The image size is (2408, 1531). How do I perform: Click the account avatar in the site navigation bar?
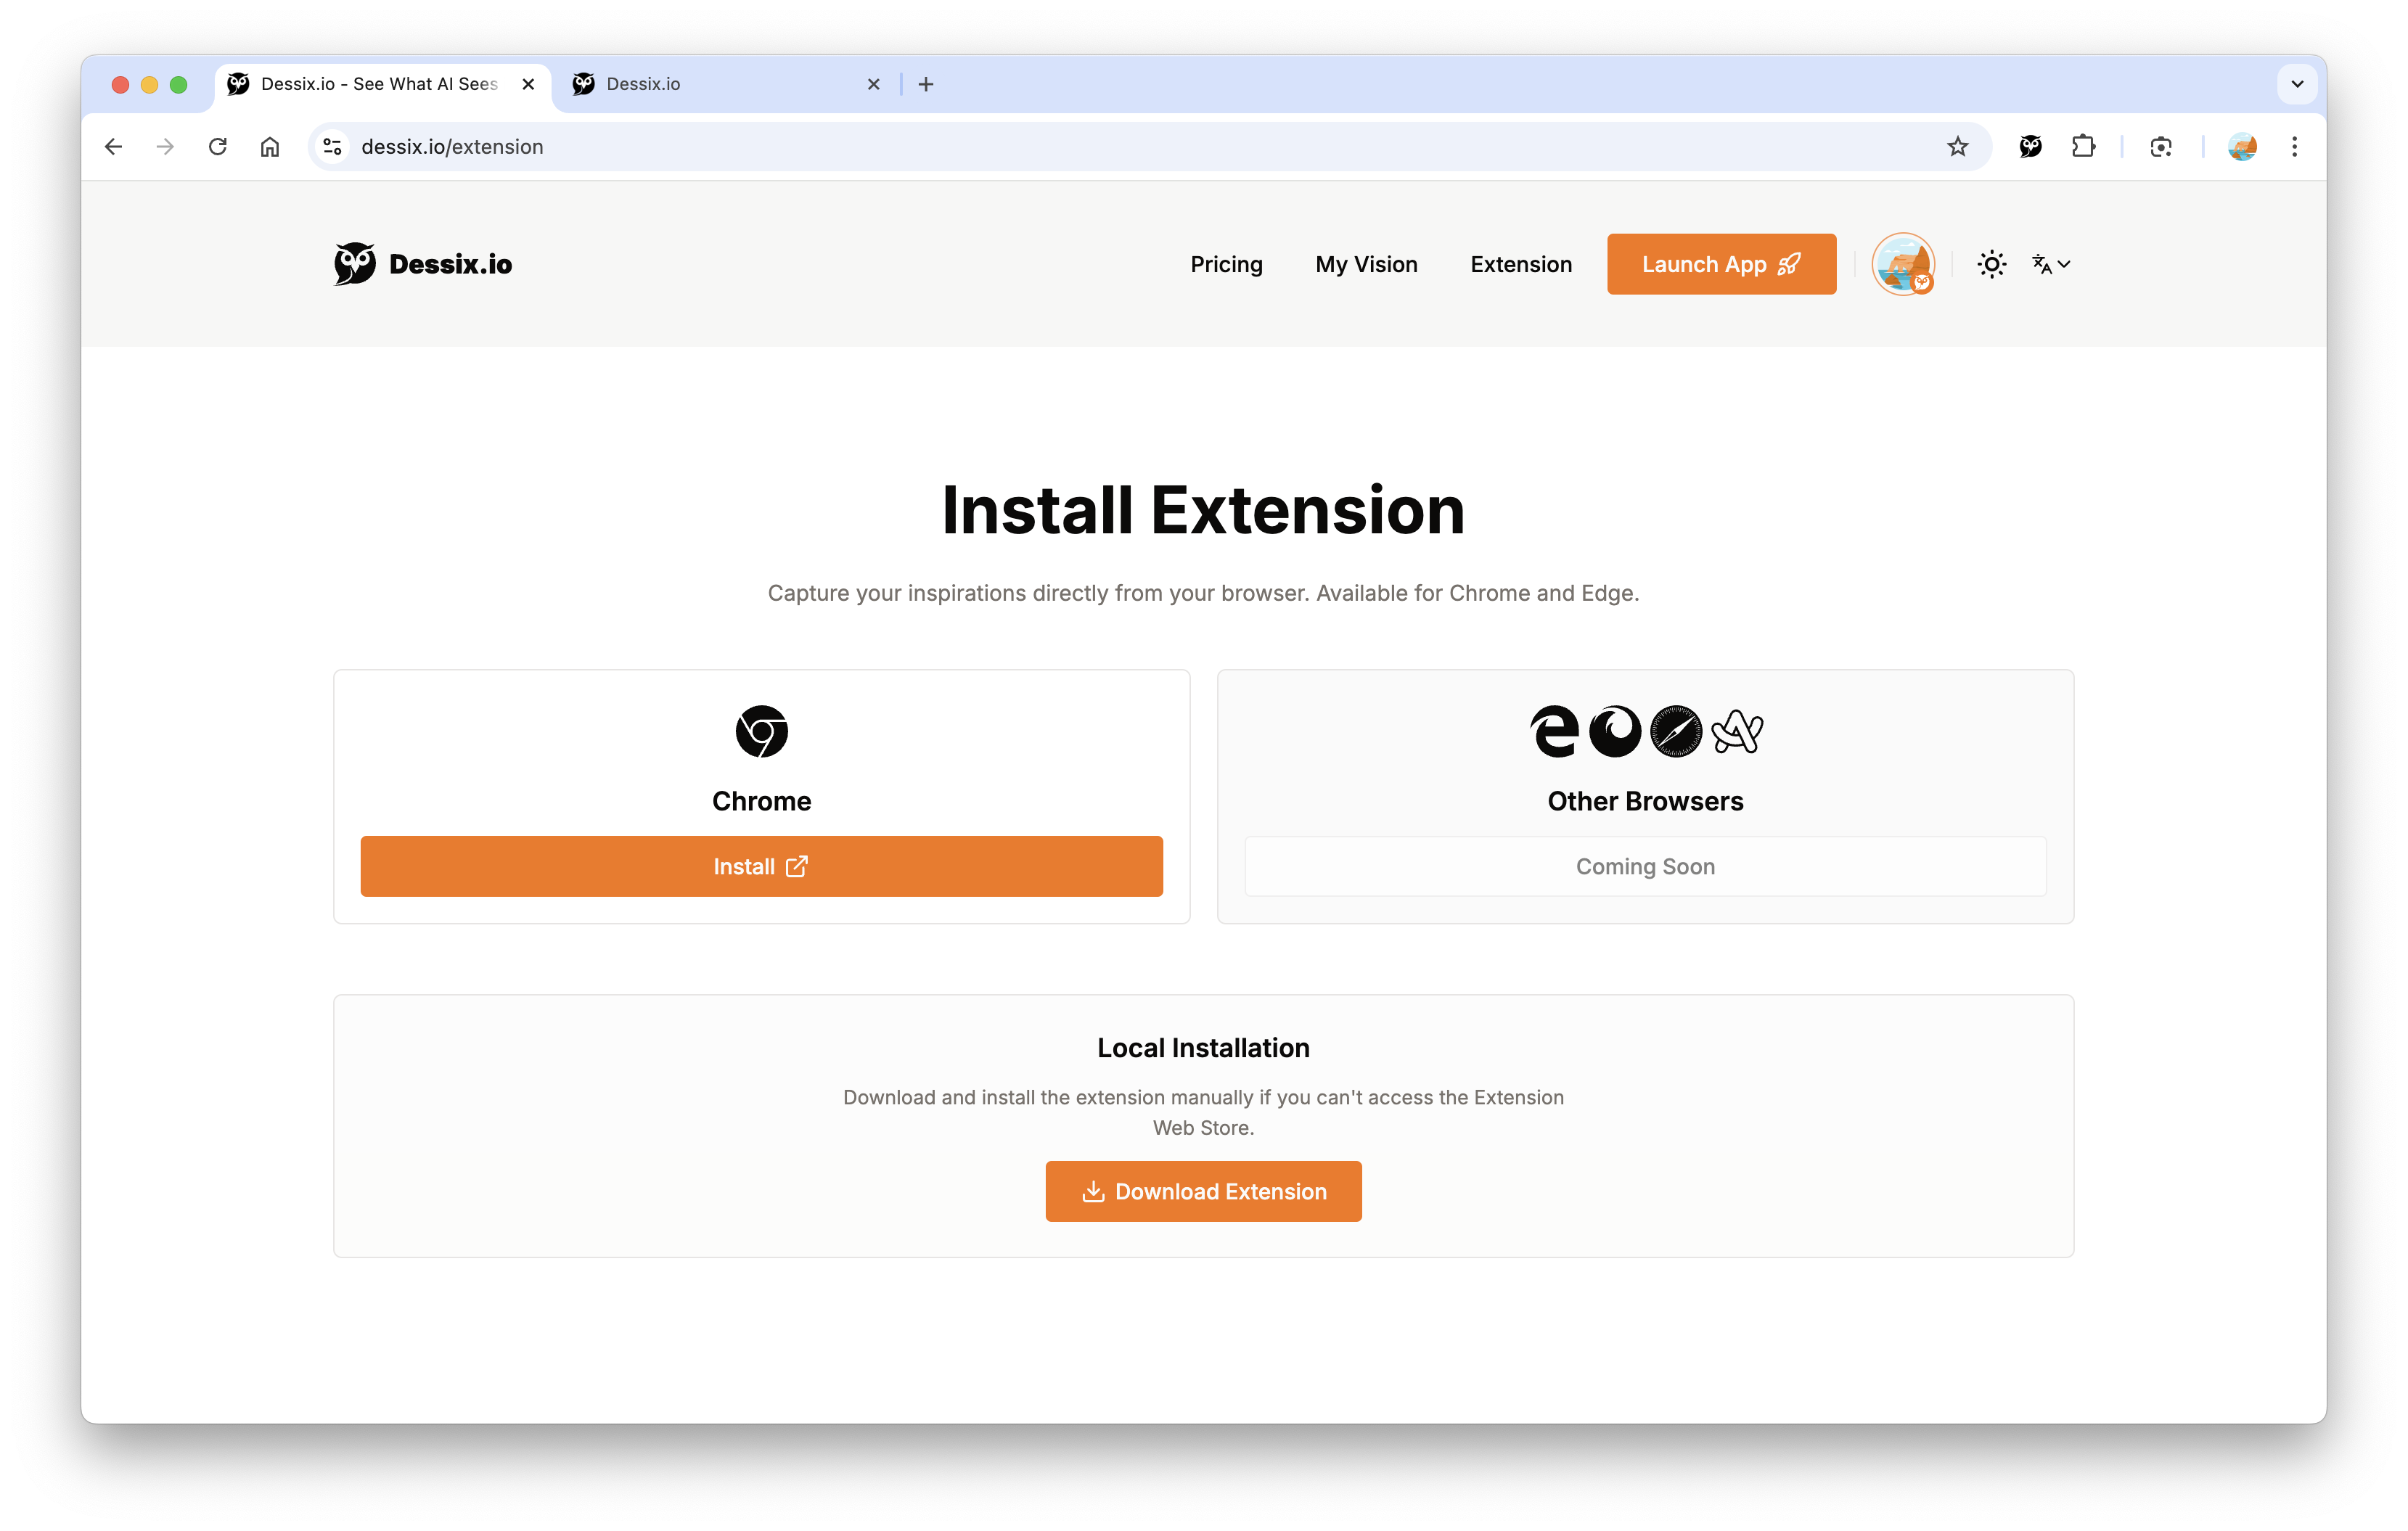1904,263
